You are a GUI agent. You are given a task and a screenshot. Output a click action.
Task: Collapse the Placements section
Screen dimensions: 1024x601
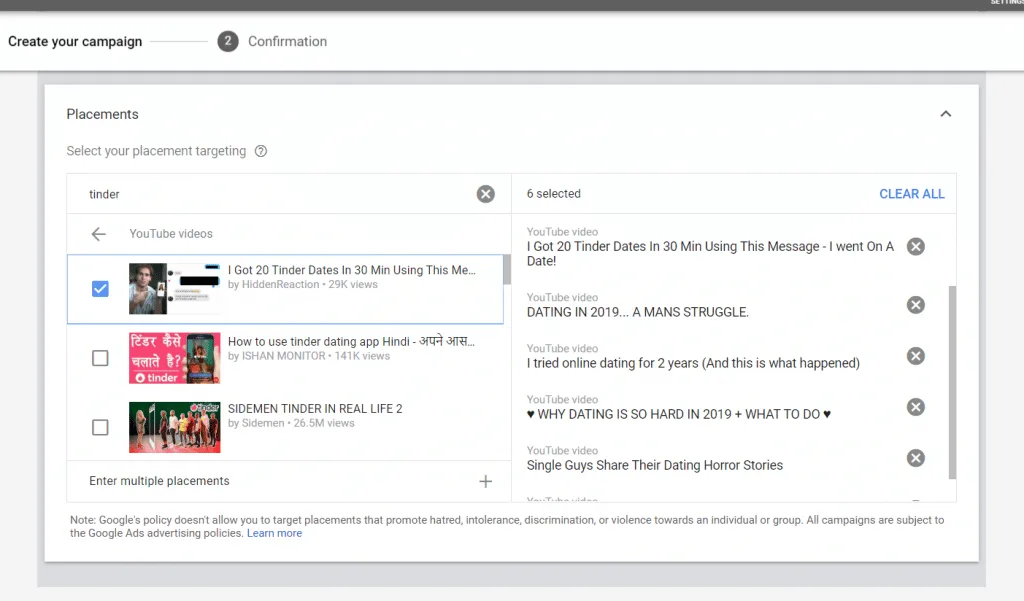[946, 114]
